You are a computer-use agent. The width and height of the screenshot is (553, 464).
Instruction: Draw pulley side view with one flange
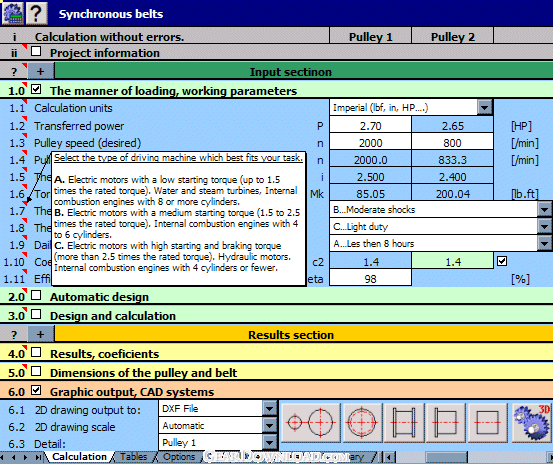click(446, 422)
